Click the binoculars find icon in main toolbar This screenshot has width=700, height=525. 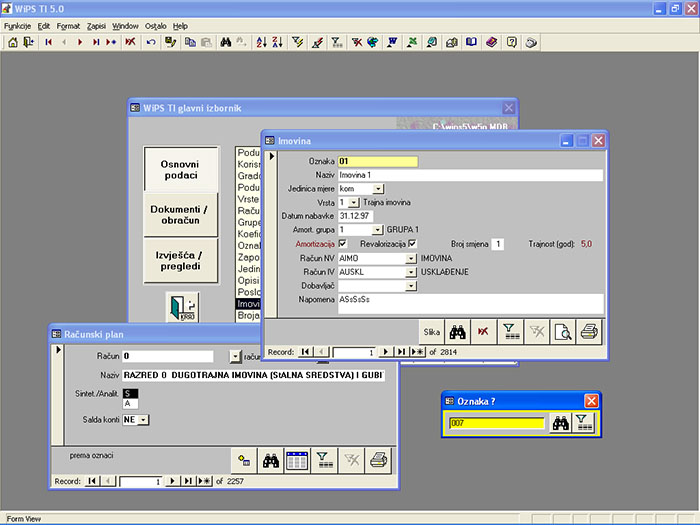click(225, 42)
